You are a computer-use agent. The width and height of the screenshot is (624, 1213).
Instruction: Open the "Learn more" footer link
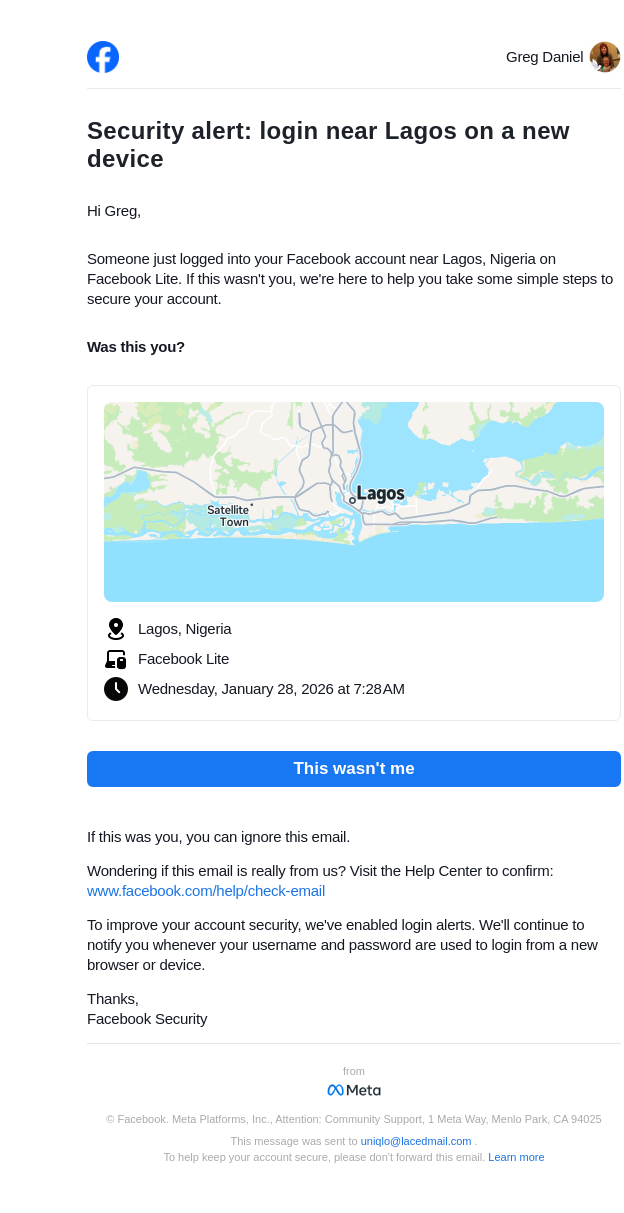(516, 1157)
